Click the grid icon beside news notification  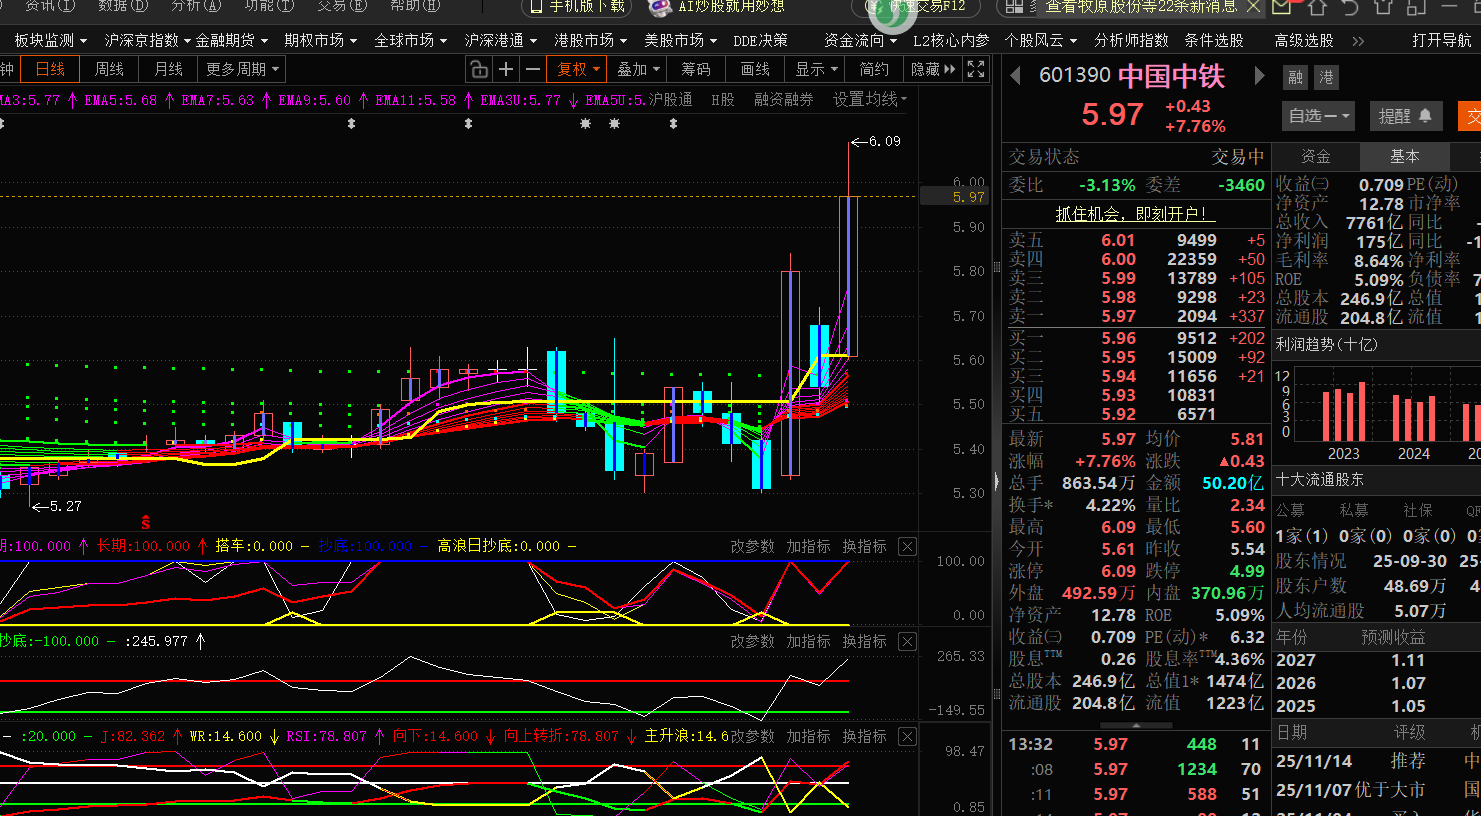pos(1015,7)
